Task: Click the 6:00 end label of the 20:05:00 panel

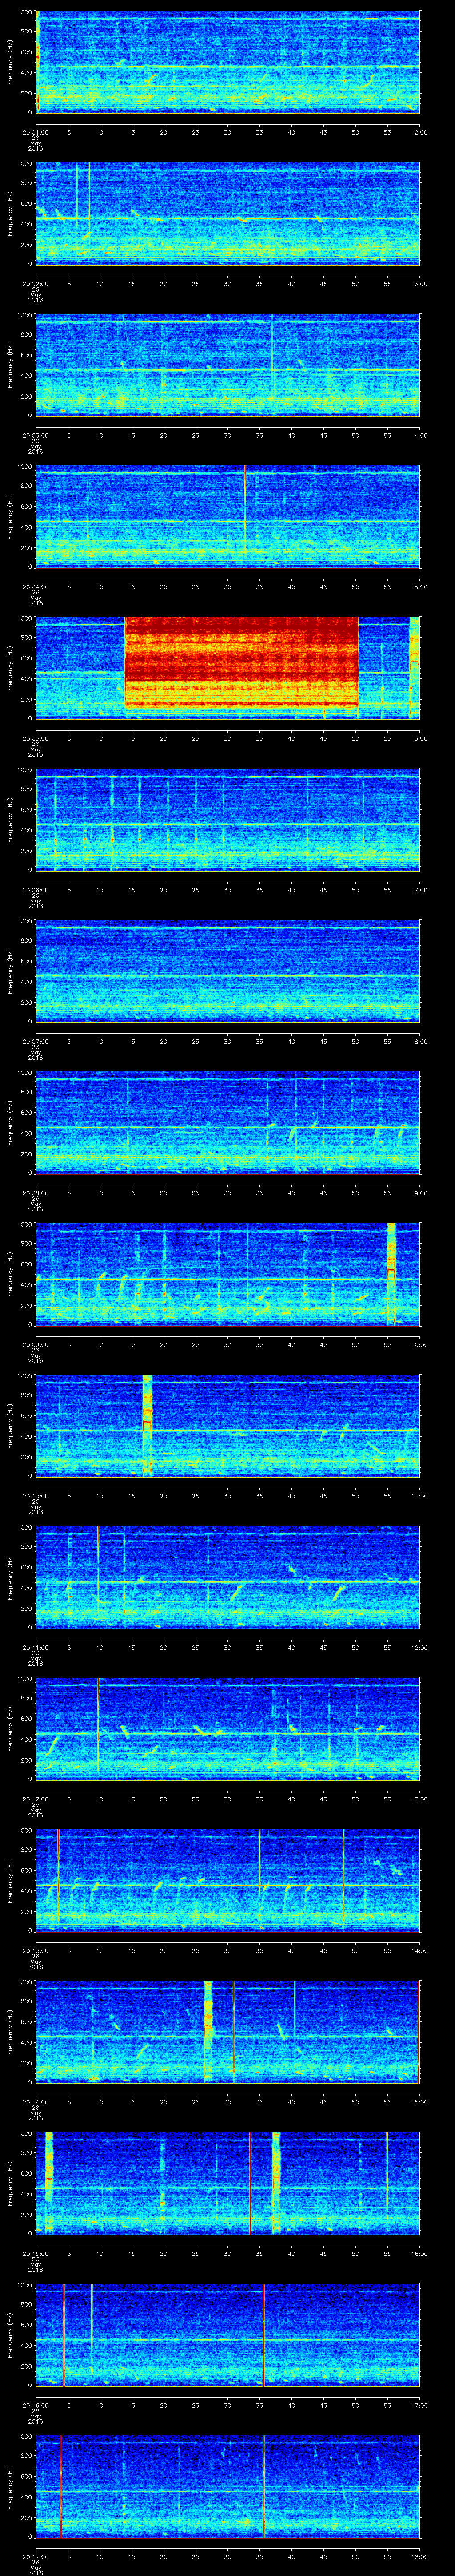Action: [x=420, y=738]
